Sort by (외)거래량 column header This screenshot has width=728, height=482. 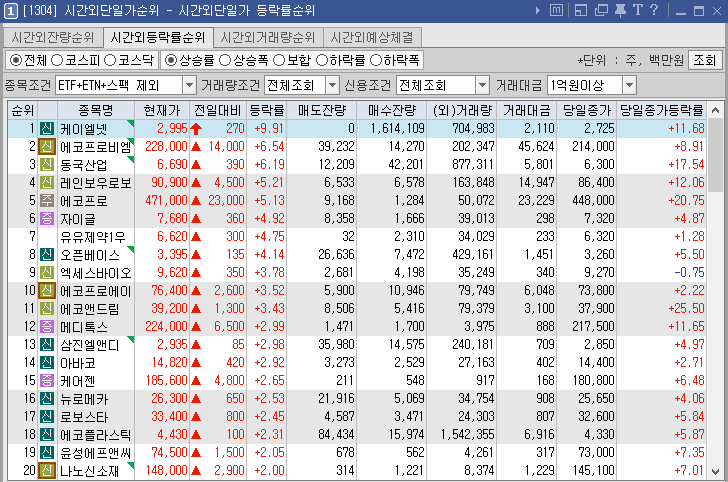pyautogui.click(x=462, y=111)
